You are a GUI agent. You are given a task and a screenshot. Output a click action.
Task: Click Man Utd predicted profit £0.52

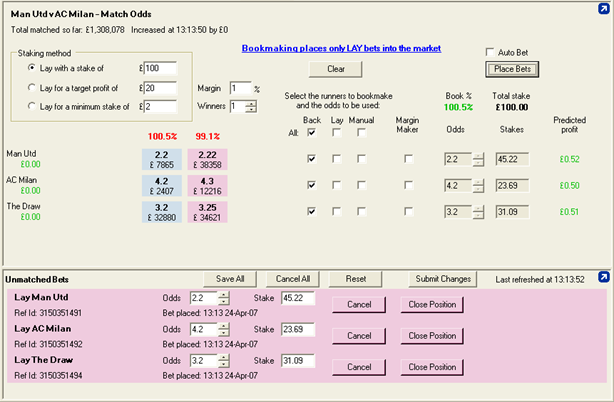tap(569, 159)
